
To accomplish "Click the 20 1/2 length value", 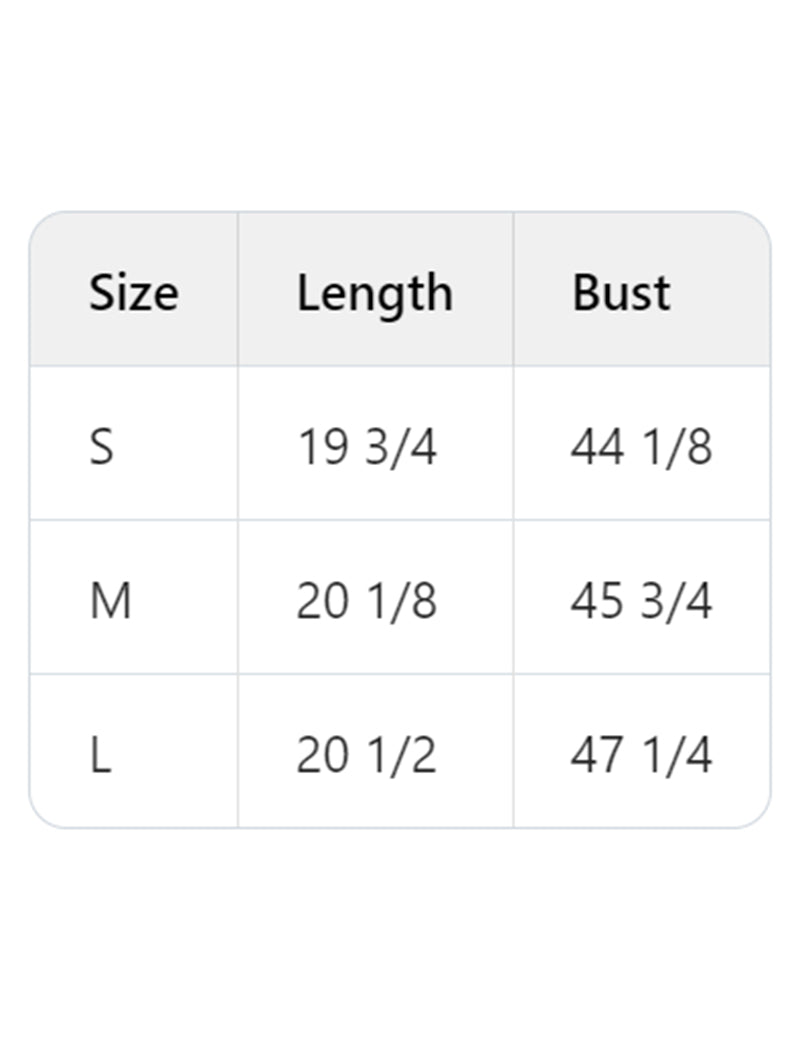I will coord(367,756).
